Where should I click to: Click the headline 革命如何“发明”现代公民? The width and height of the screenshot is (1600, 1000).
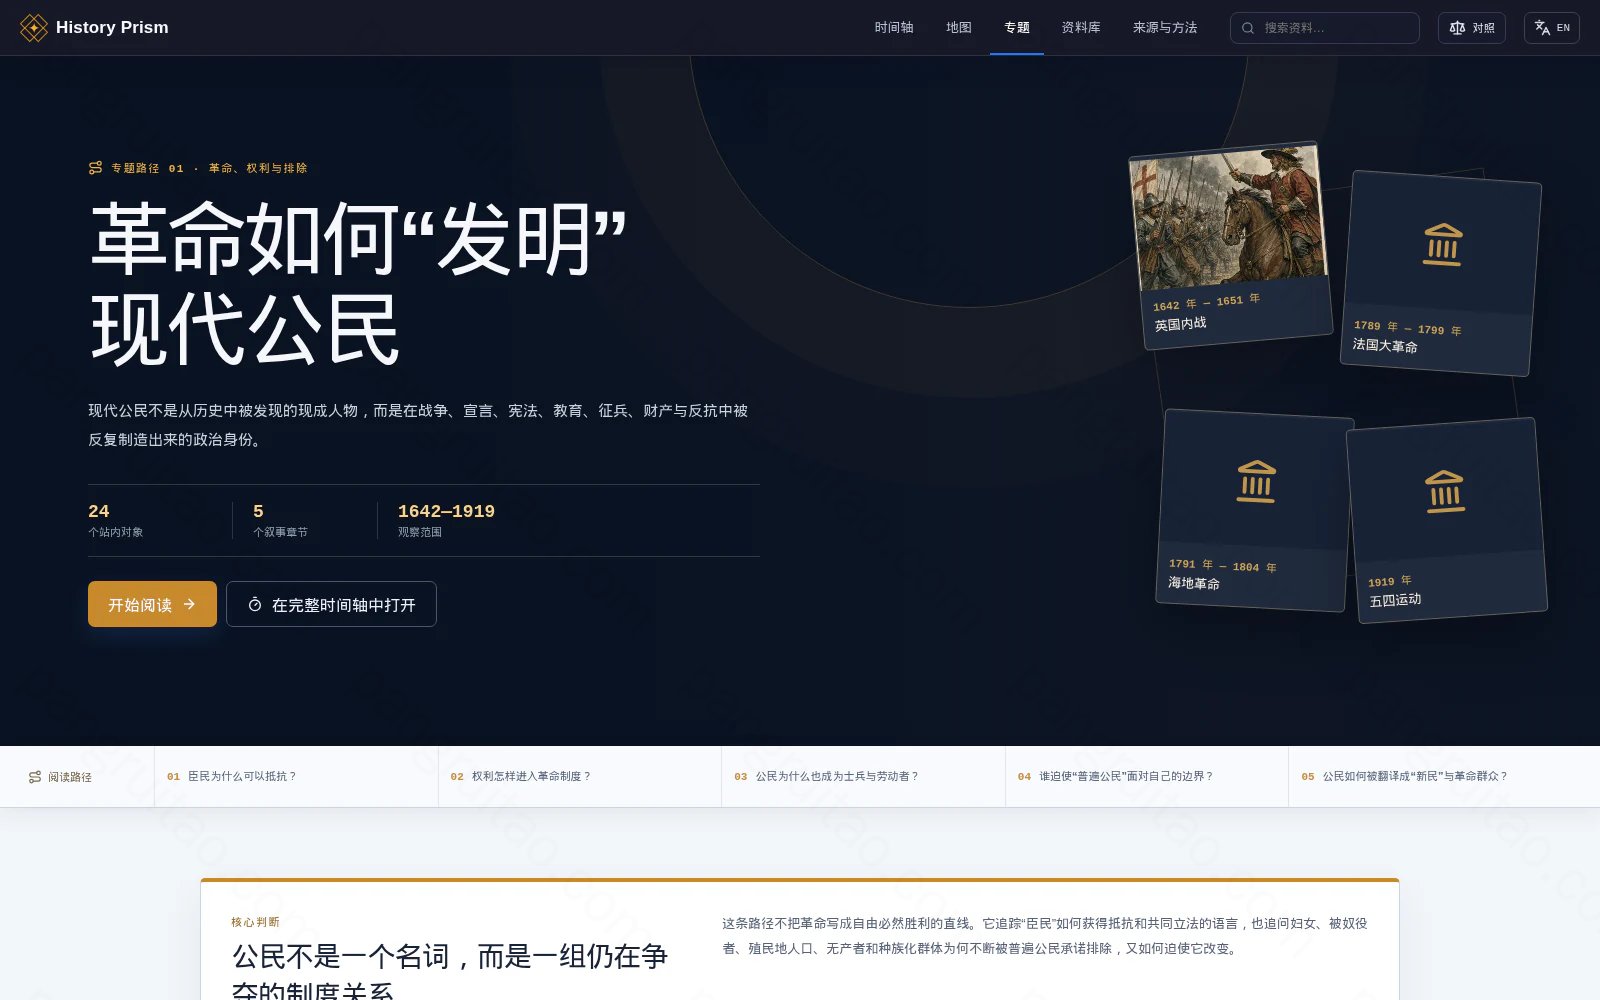(x=358, y=283)
